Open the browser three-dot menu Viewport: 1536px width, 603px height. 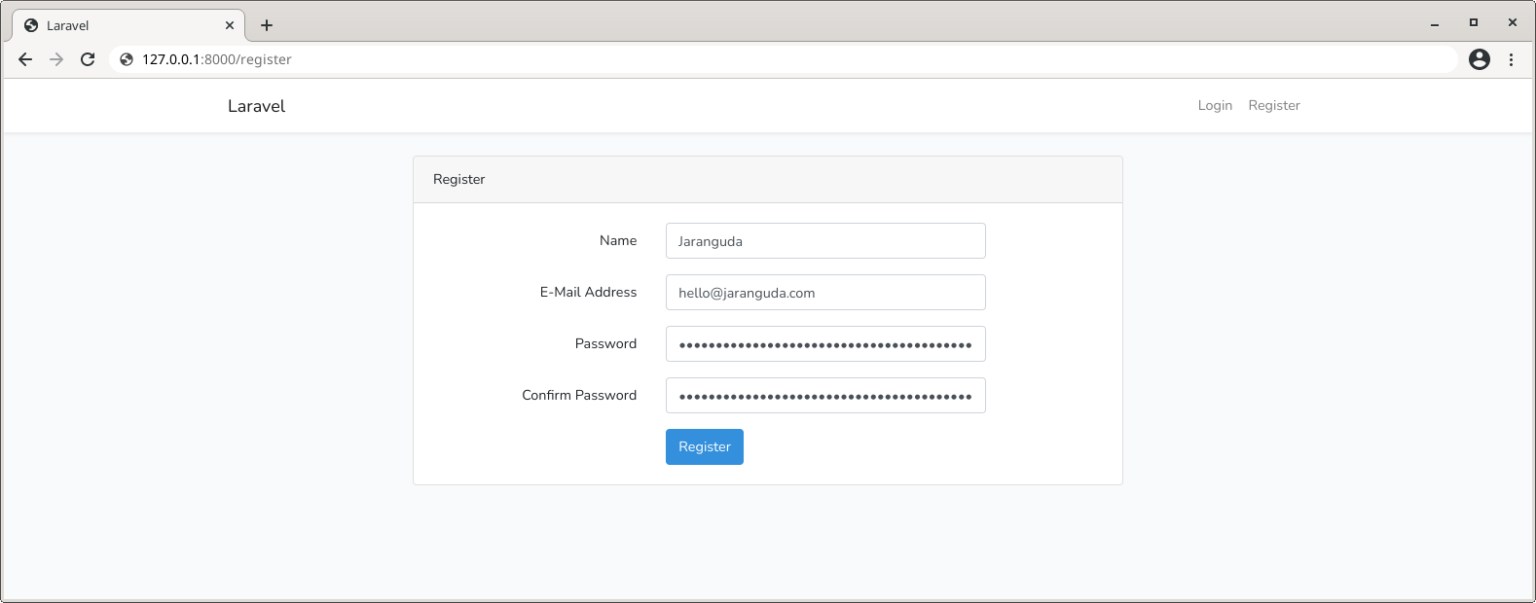coord(1512,59)
